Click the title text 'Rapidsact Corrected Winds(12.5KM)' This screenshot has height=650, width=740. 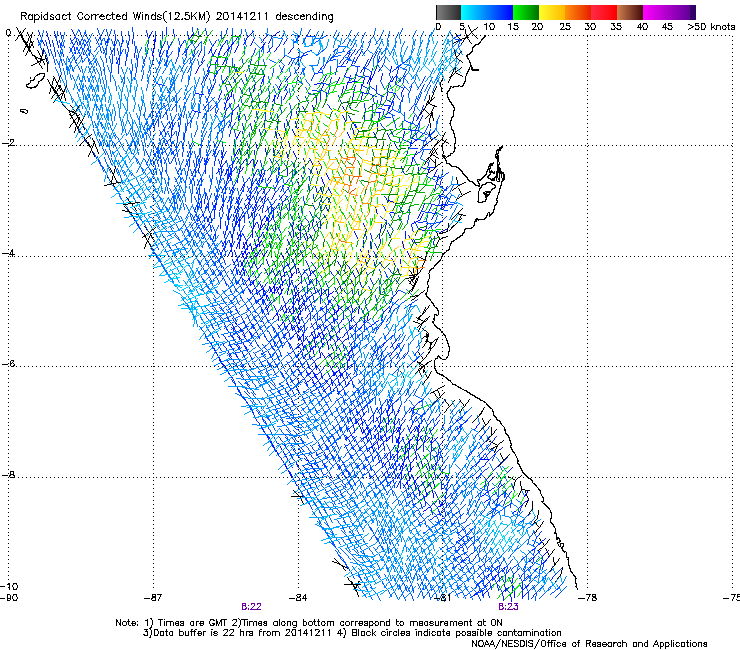pyautogui.click(x=115, y=17)
